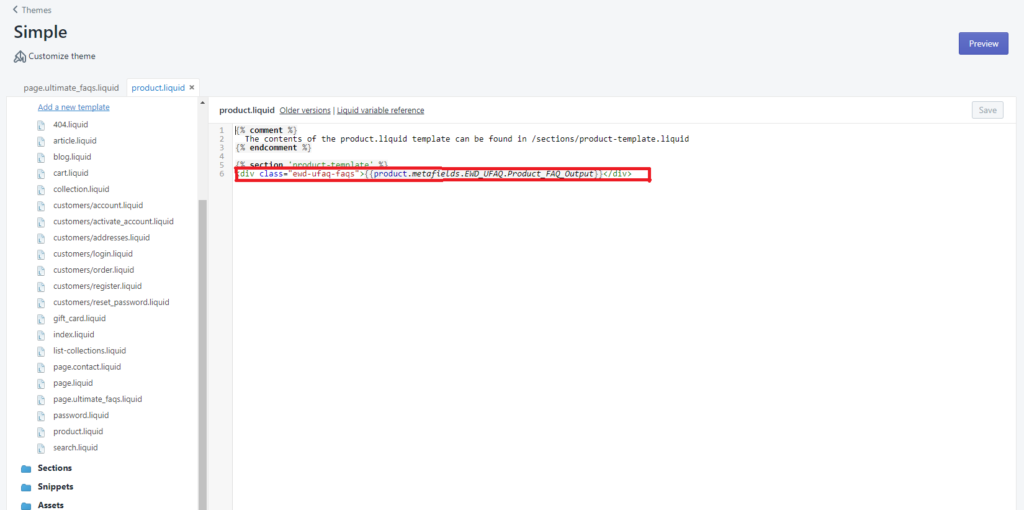This screenshot has width=1024, height=510.
Task: Expand the Snippets folder
Action: click(56, 487)
